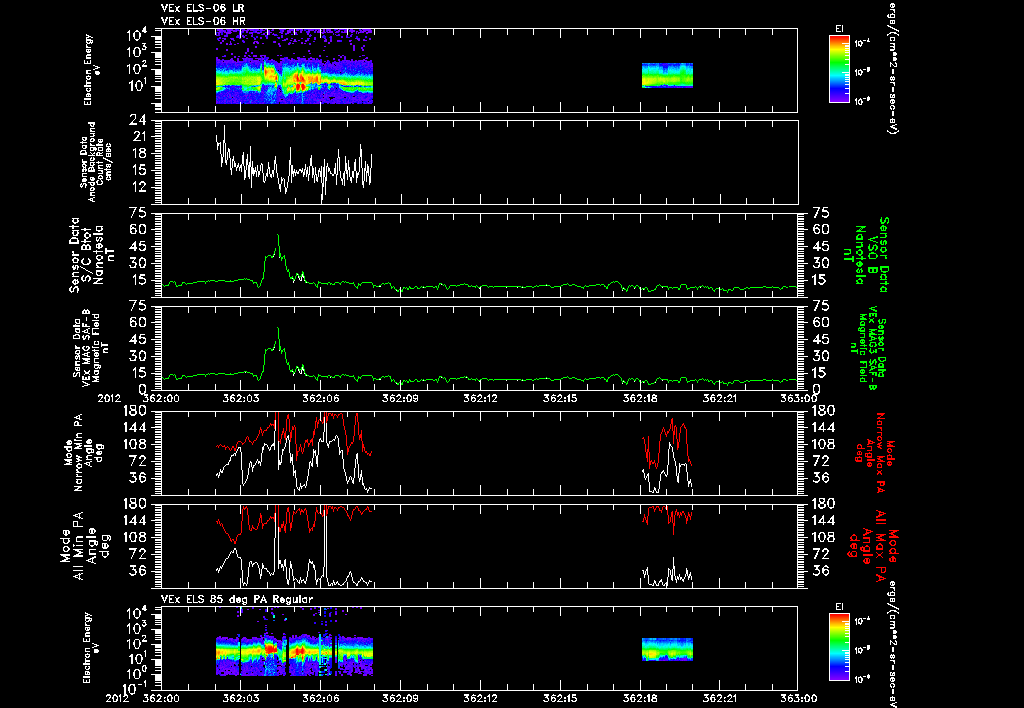Click the '180' left-axis tick of the Narrow Min PA panel

click(135, 411)
